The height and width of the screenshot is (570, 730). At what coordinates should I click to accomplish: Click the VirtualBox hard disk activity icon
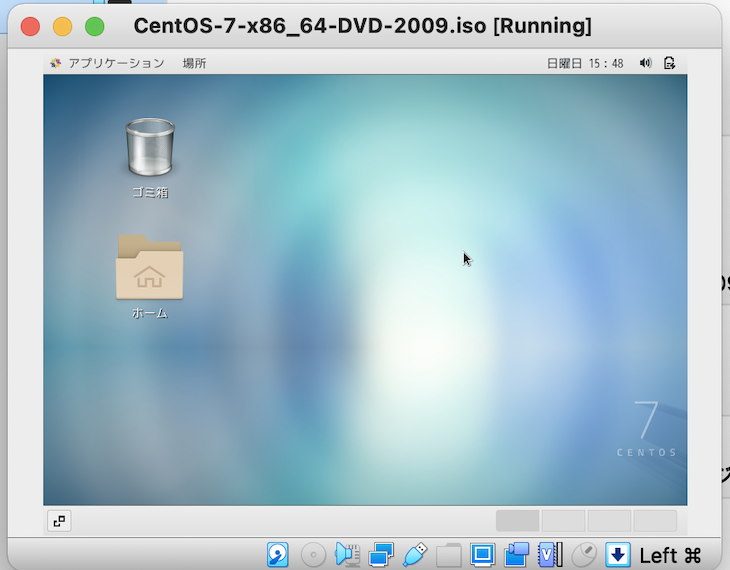click(x=278, y=555)
